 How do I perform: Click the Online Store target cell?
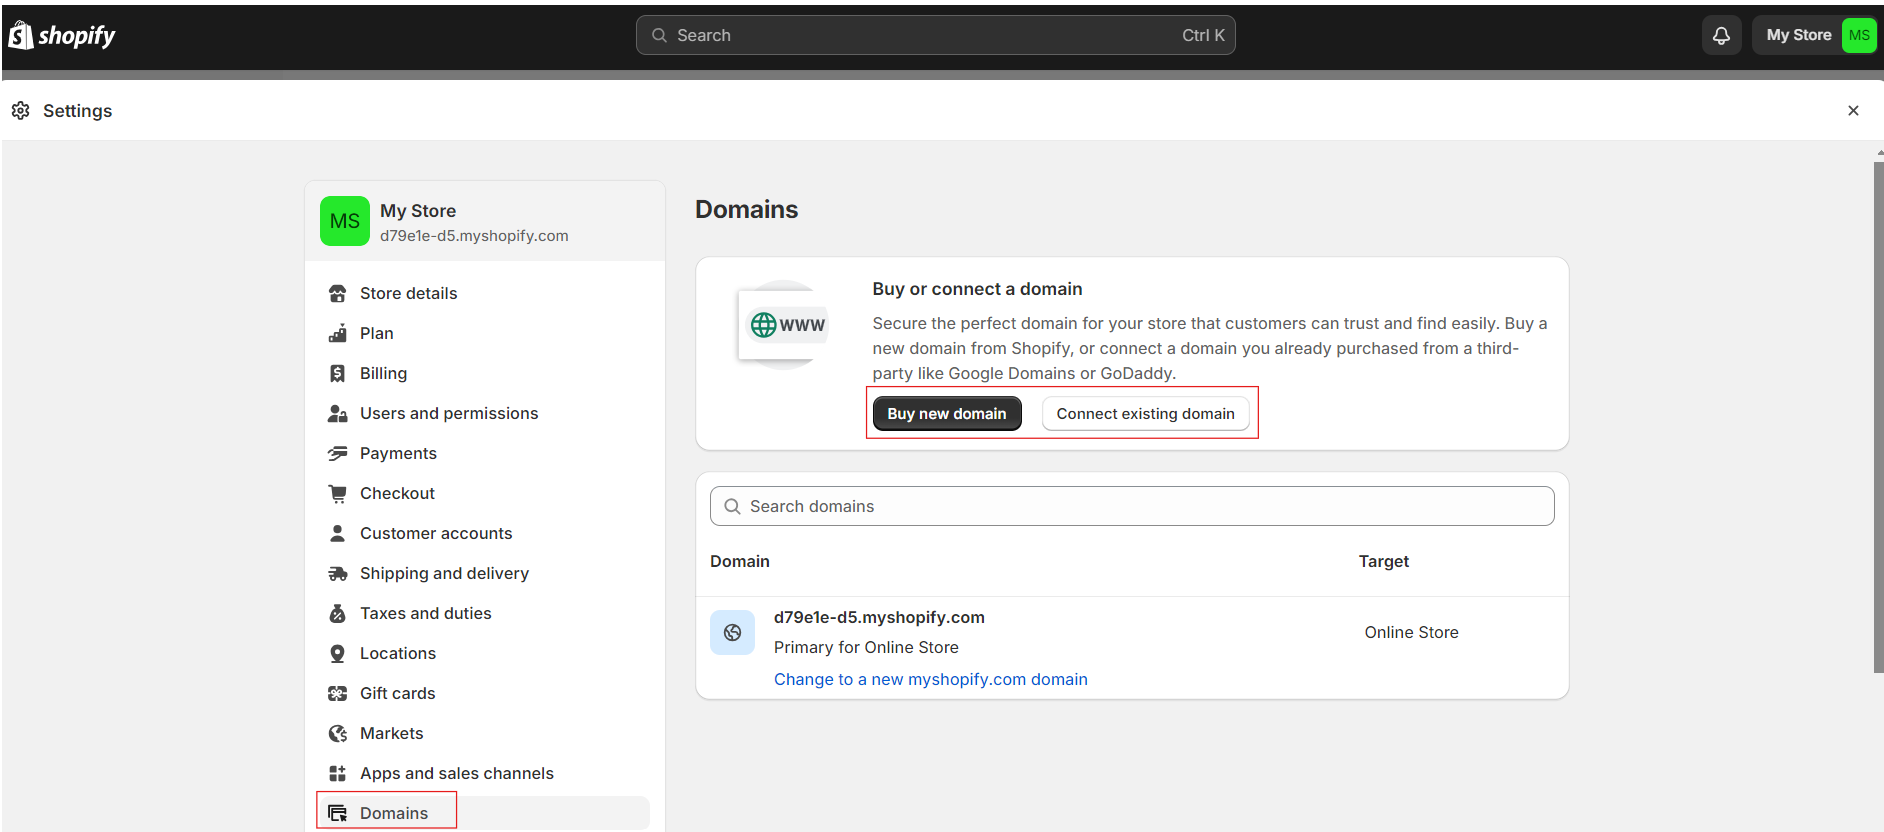tap(1411, 632)
